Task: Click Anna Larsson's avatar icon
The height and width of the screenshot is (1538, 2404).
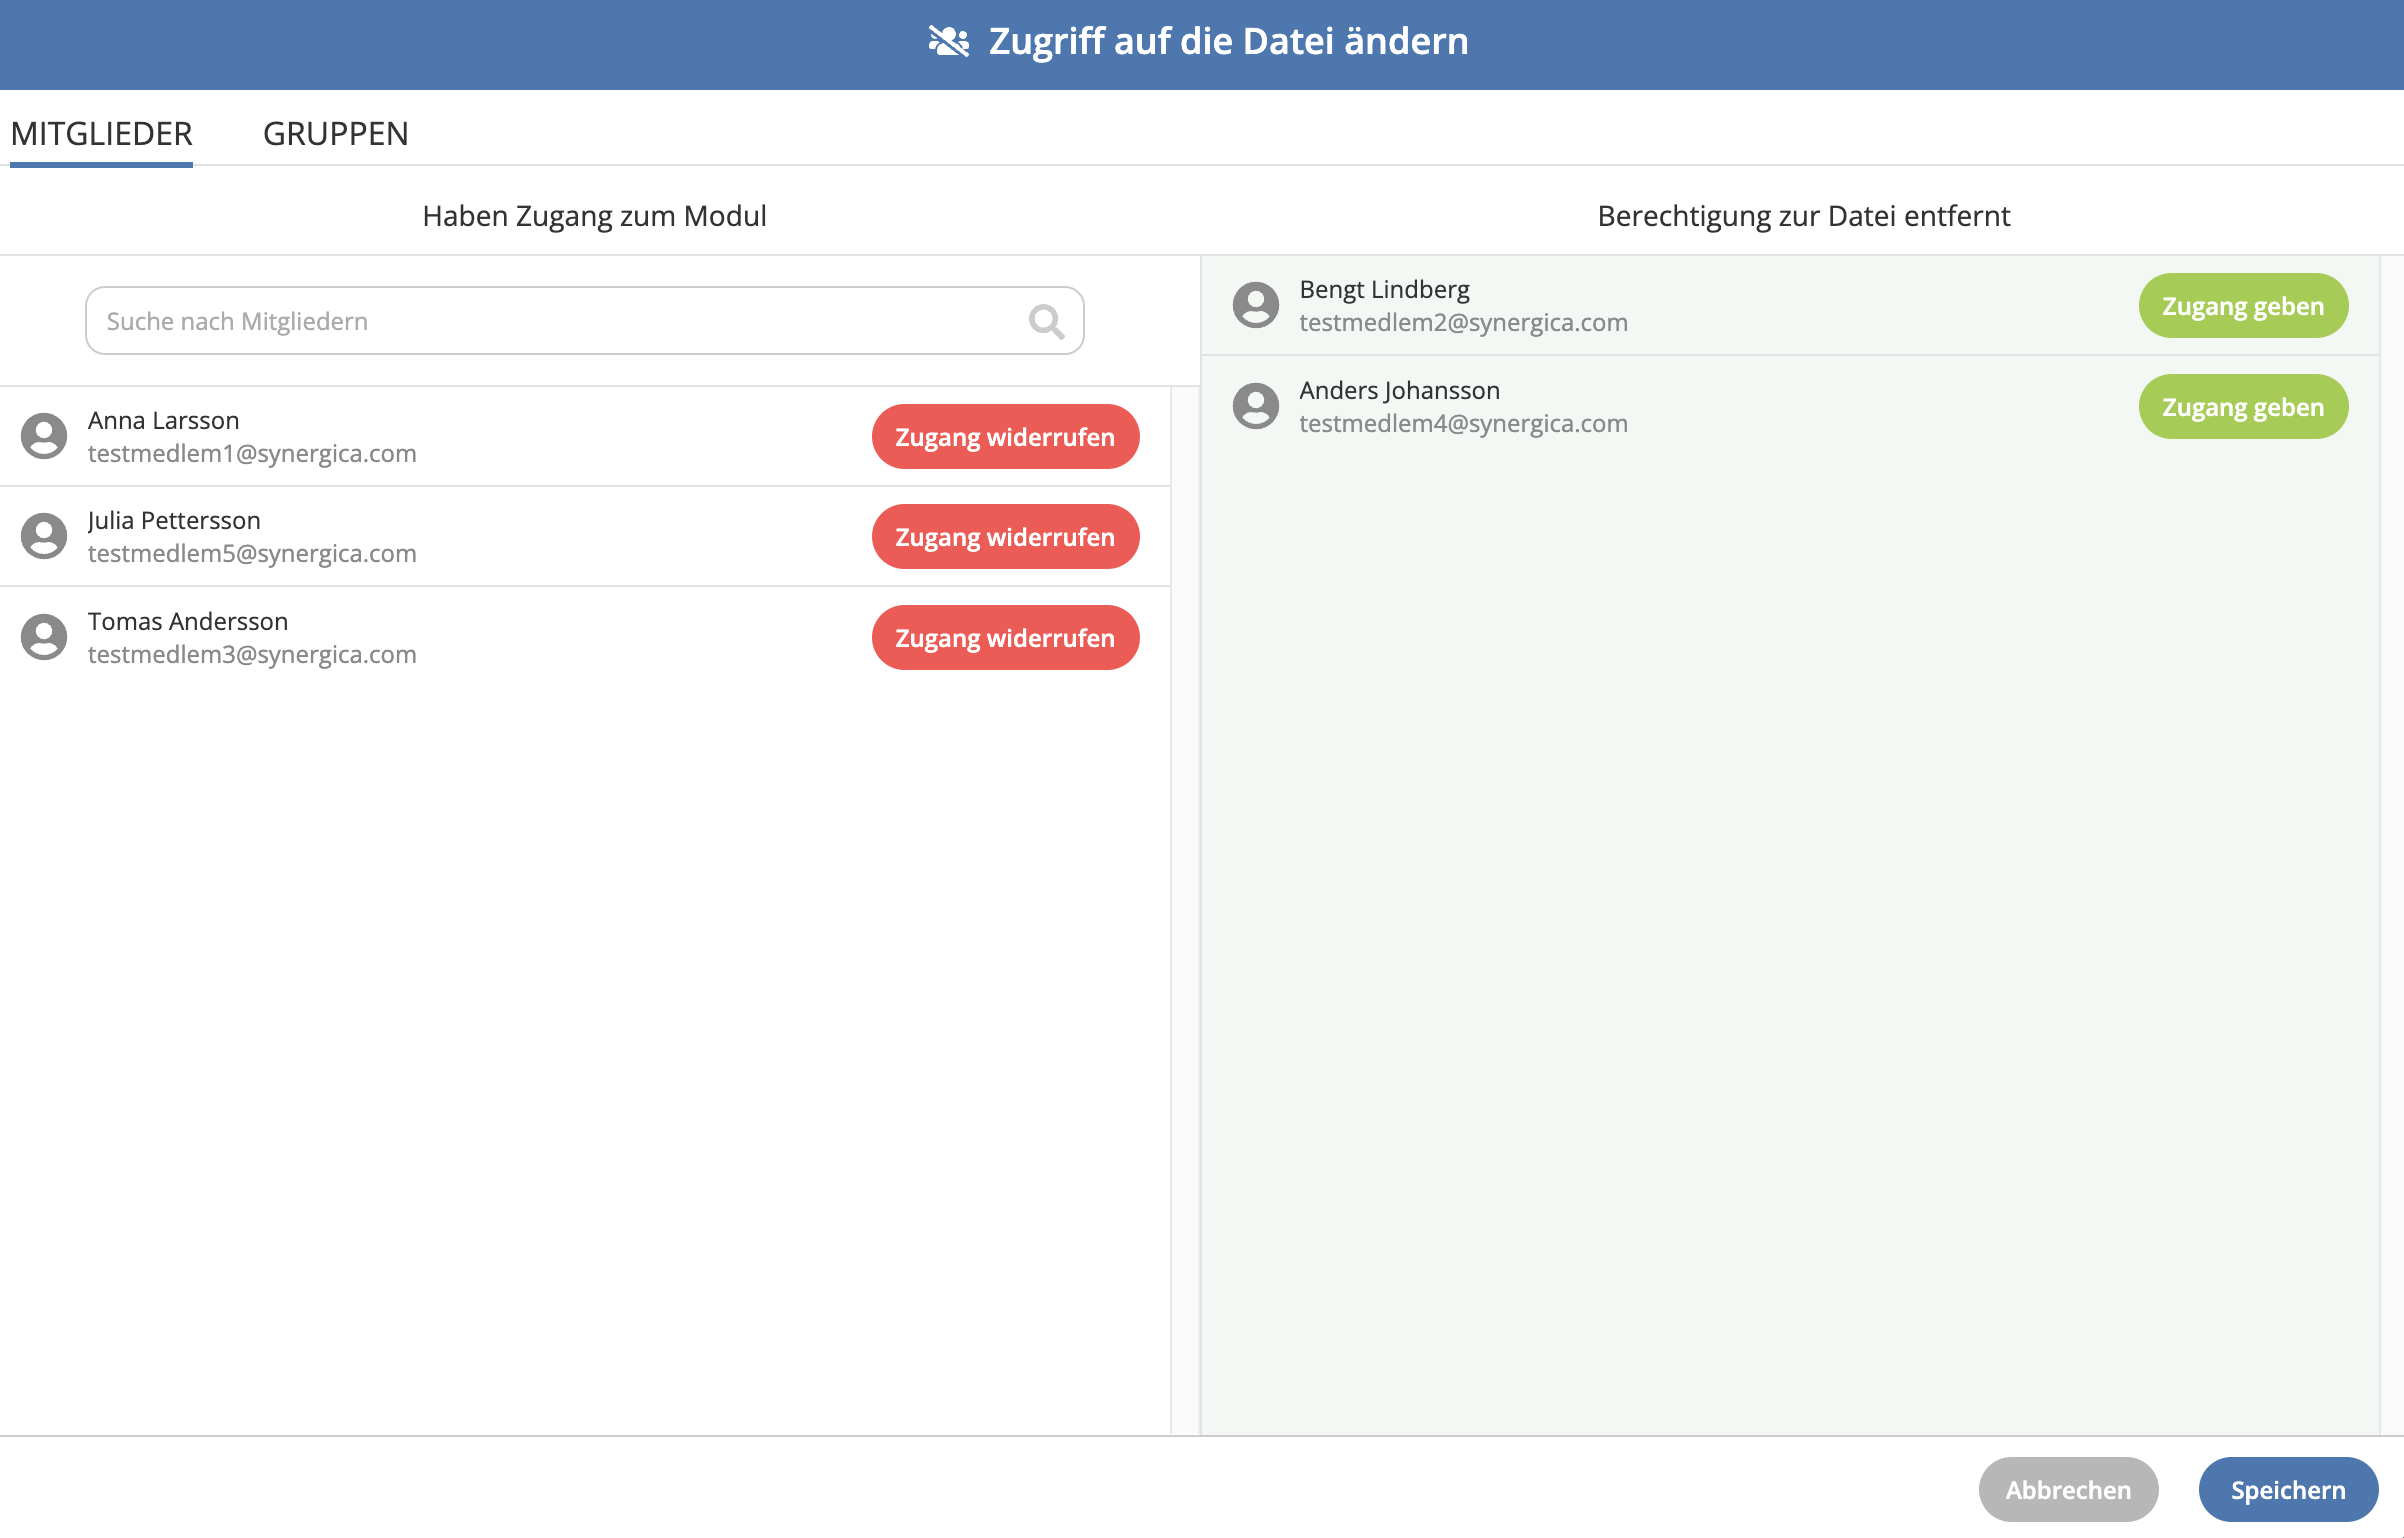Action: pyautogui.click(x=44, y=436)
